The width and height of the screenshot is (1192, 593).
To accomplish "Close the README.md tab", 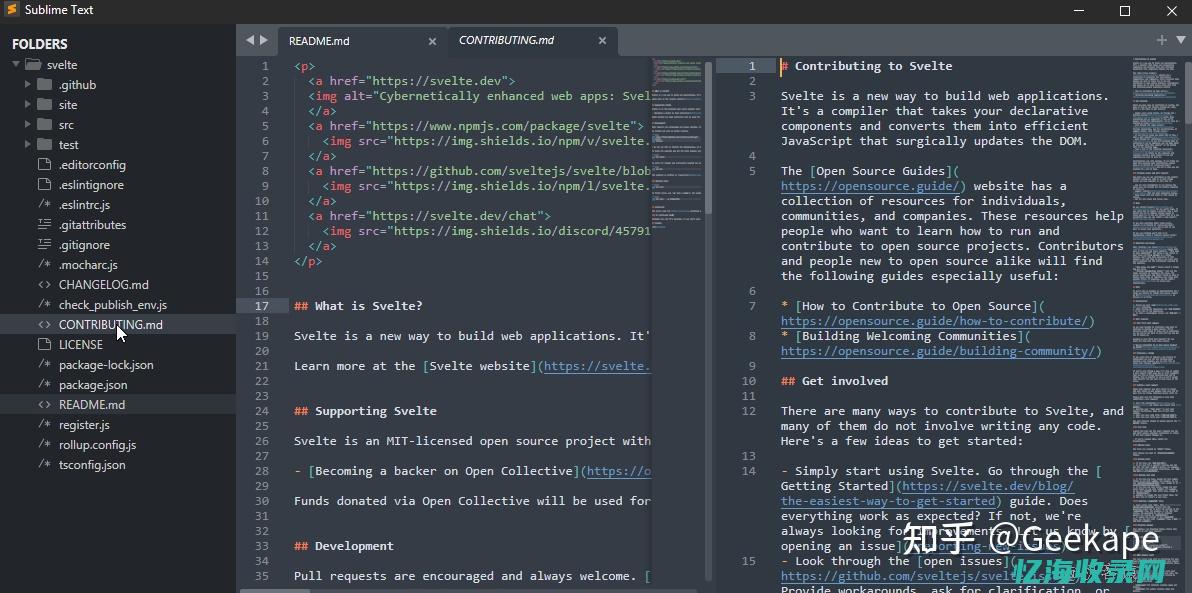I will 433,41.
